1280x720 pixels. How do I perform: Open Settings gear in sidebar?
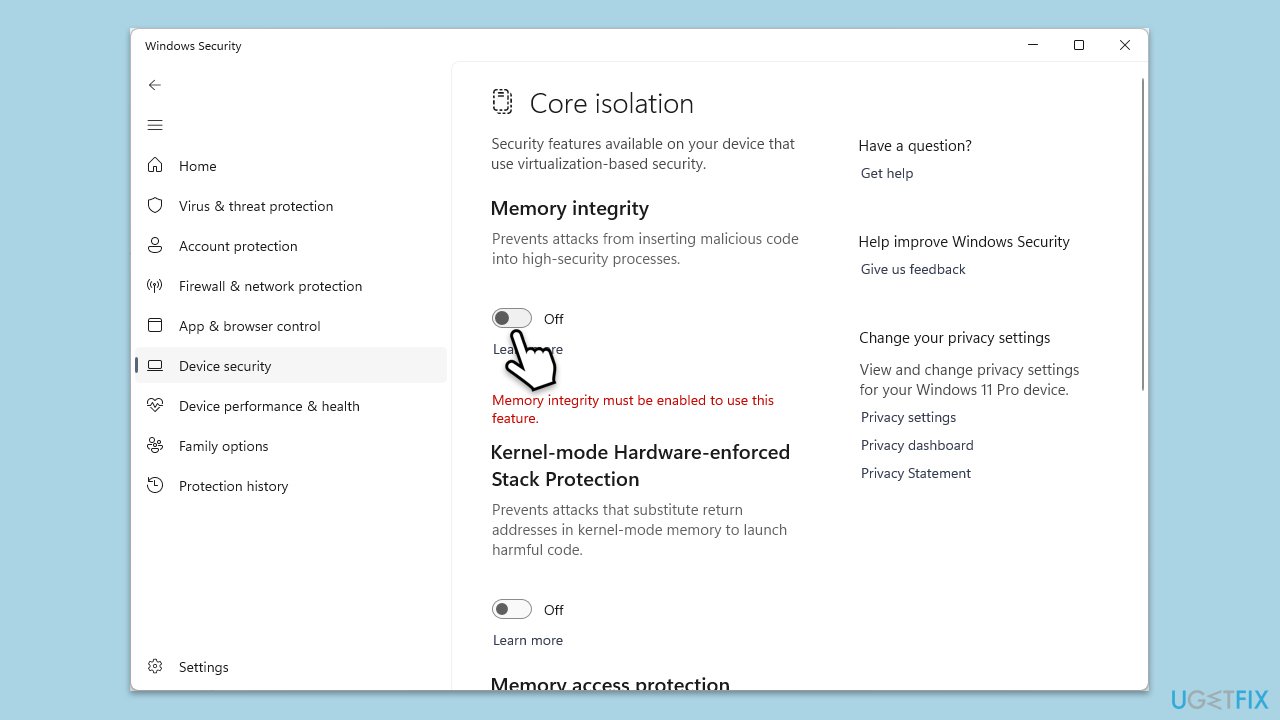[155, 667]
